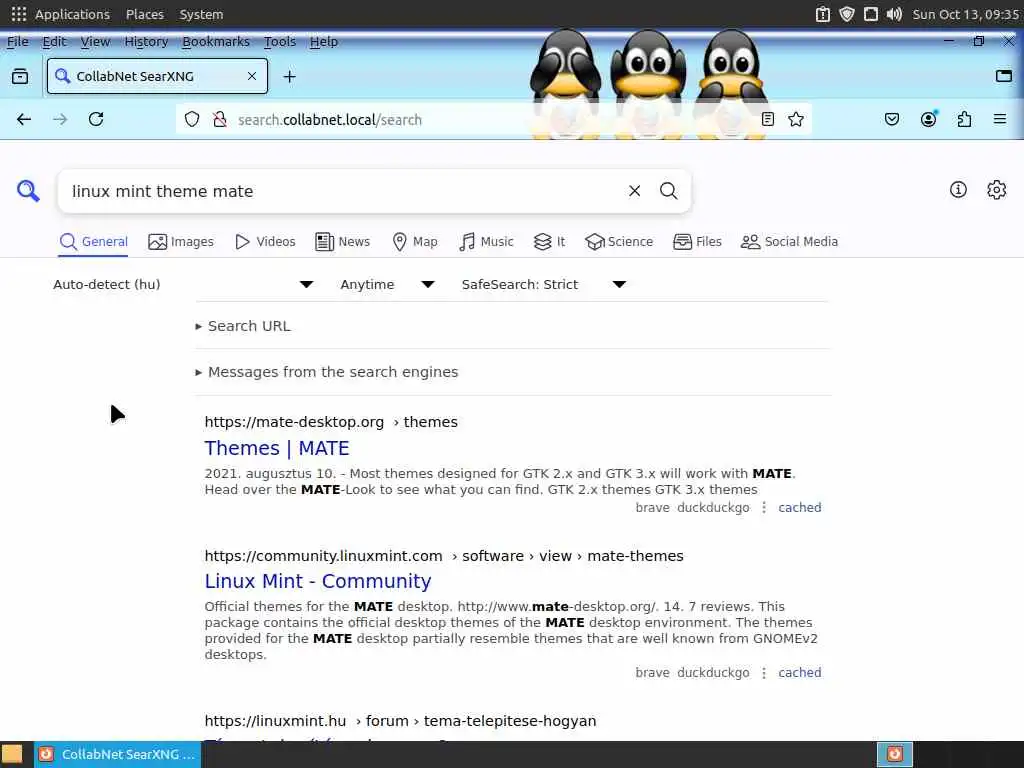The height and width of the screenshot is (768, 1024).
Task: Open the Firefox account icon
Action: (x=928, y=120)
